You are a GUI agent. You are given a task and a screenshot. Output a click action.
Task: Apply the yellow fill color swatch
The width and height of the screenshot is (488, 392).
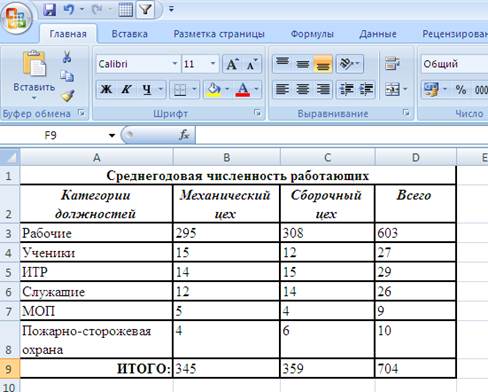point(214,89)
